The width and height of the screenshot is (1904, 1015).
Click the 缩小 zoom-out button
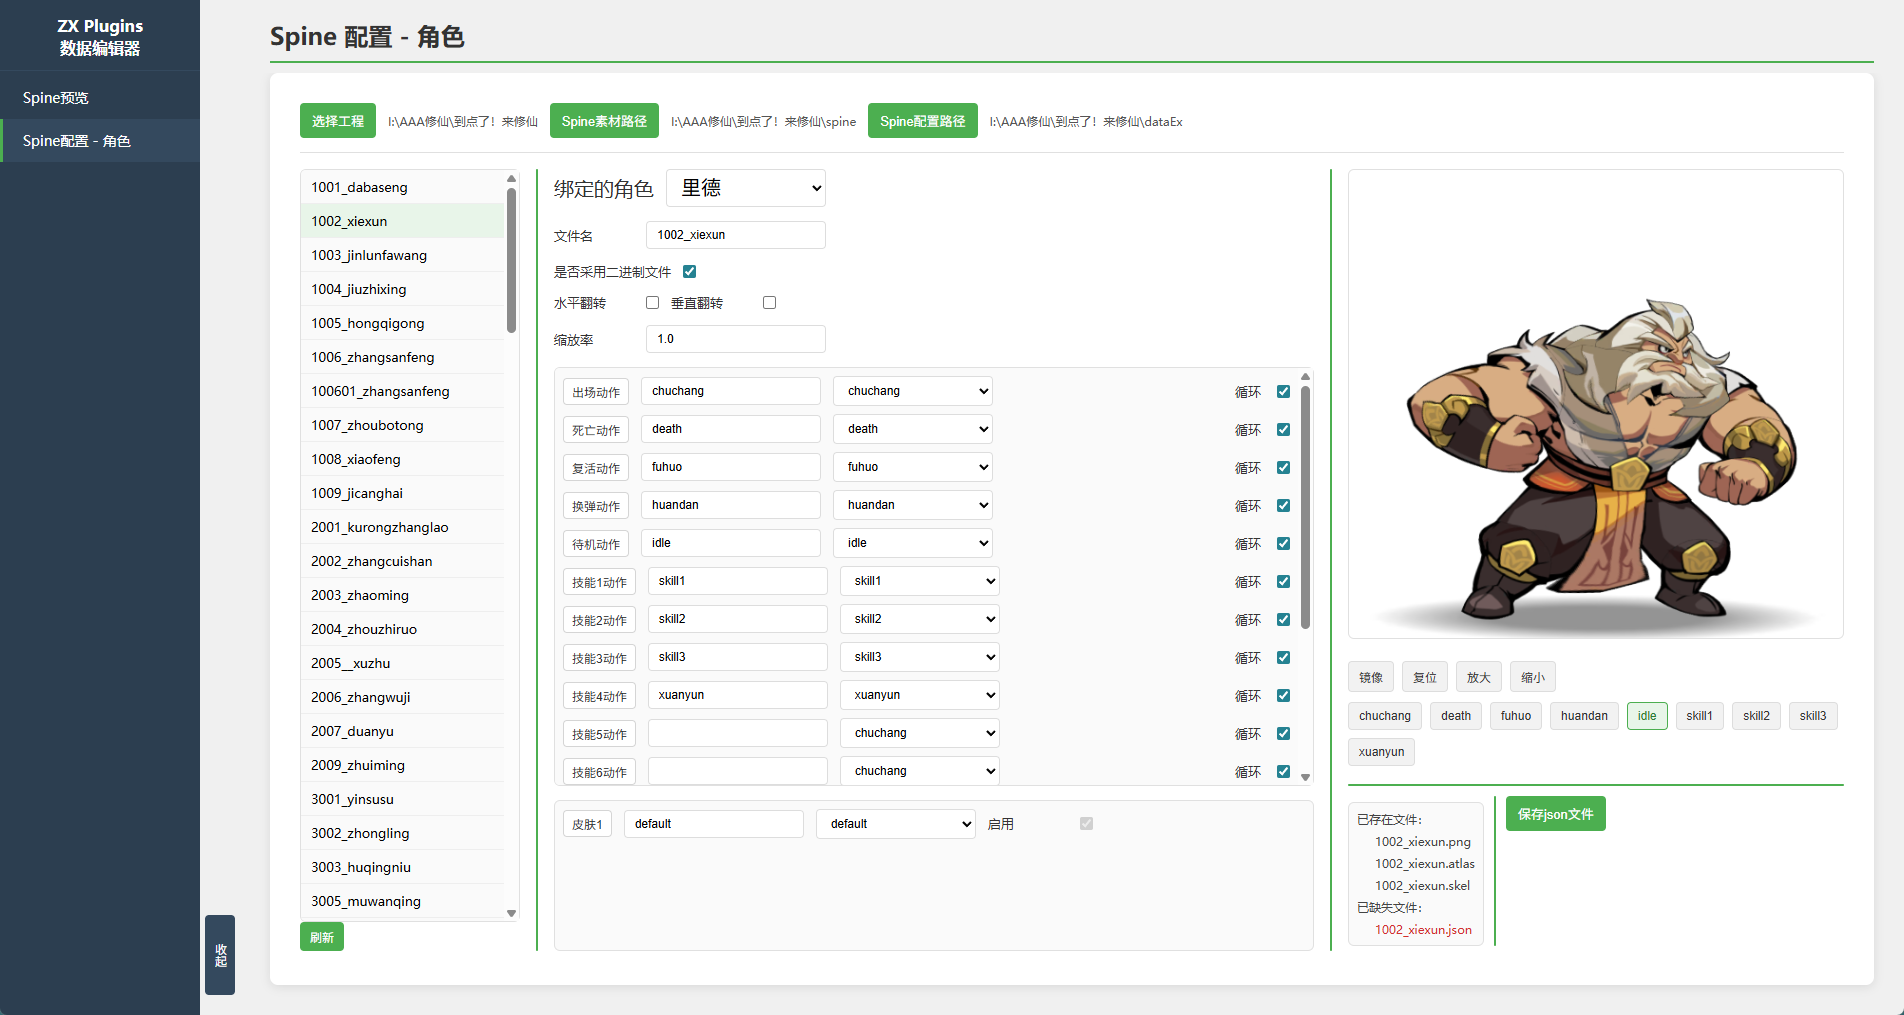click(1533, 677)
